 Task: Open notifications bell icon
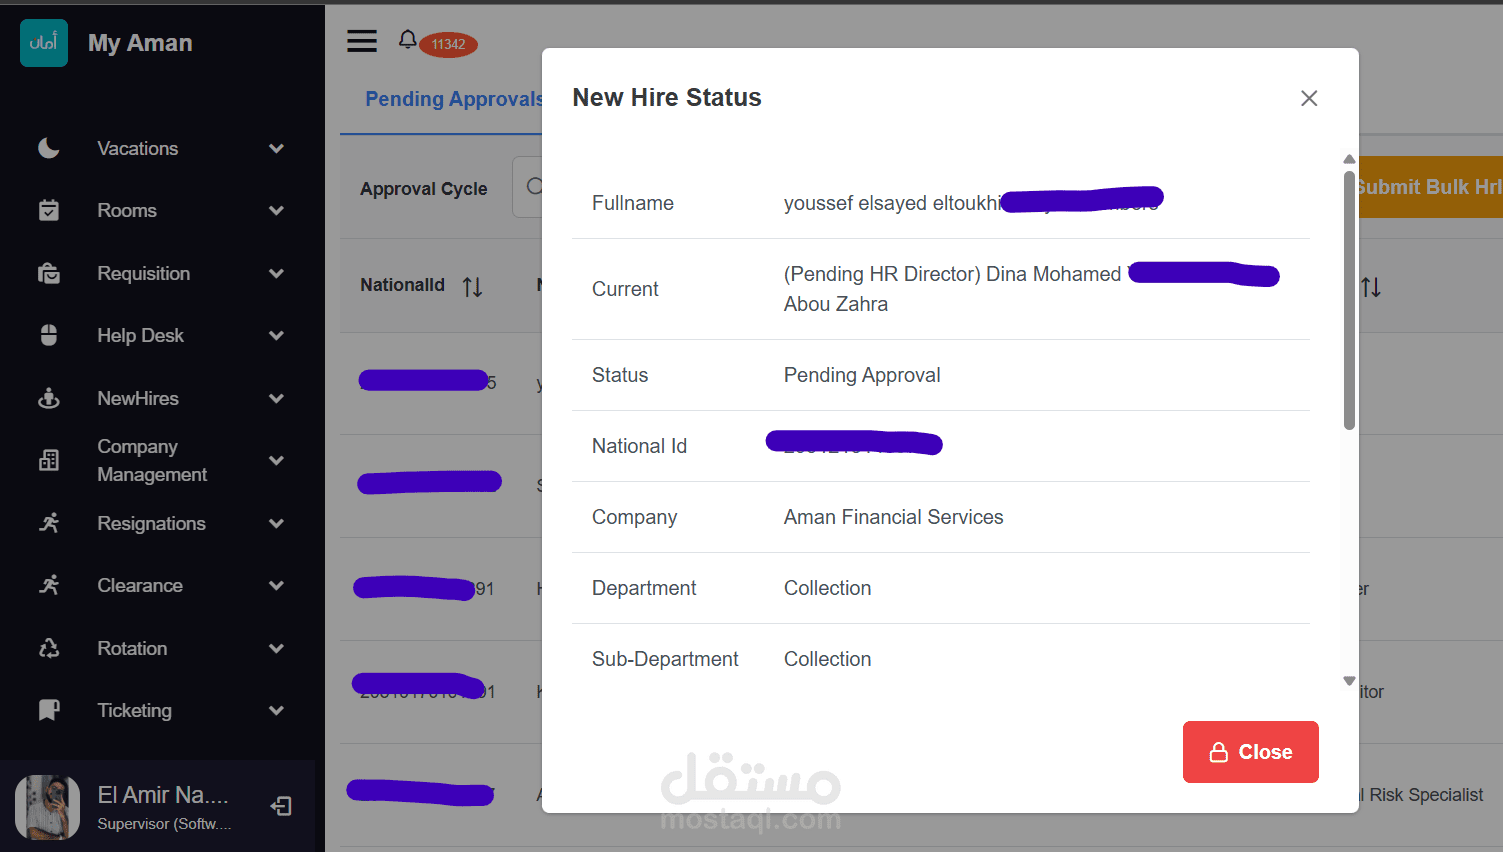[x=407, y=39]
